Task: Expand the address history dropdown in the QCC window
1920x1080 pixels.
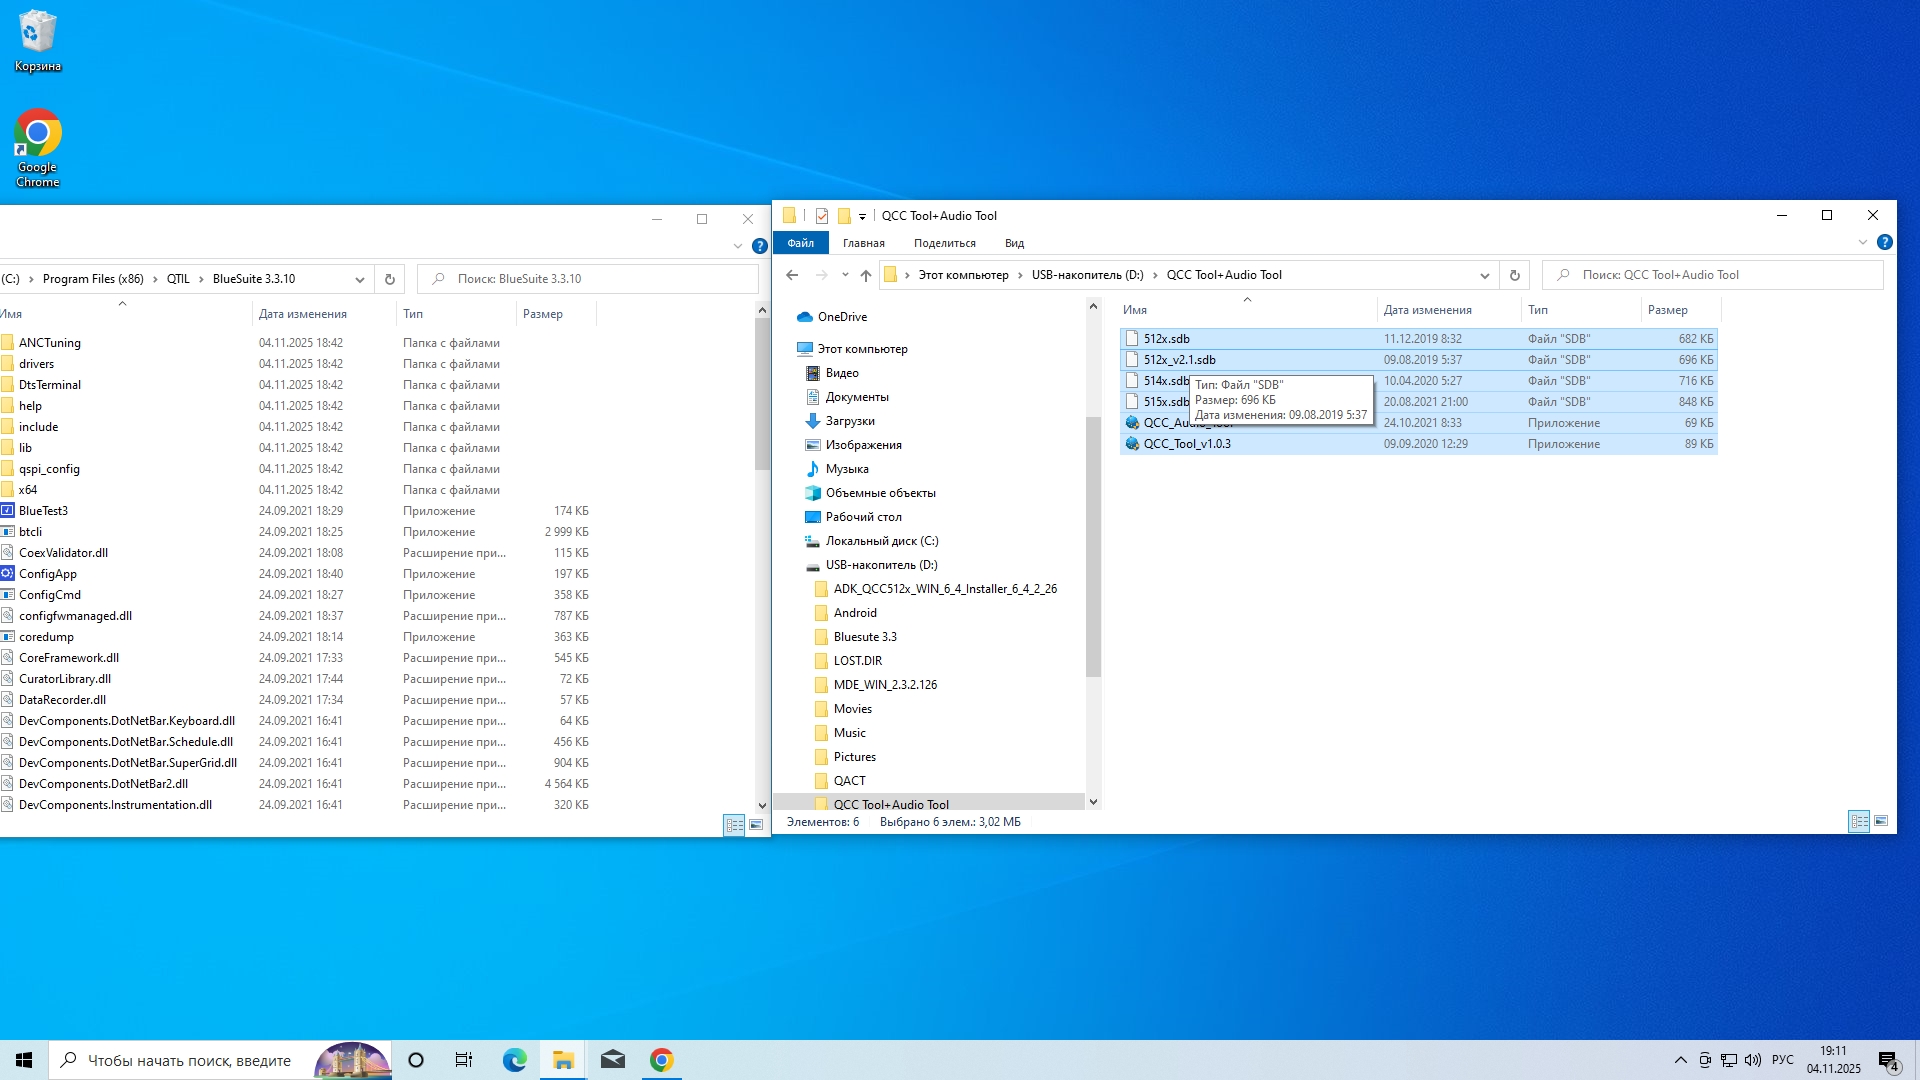Action: tap(1485, 275)
